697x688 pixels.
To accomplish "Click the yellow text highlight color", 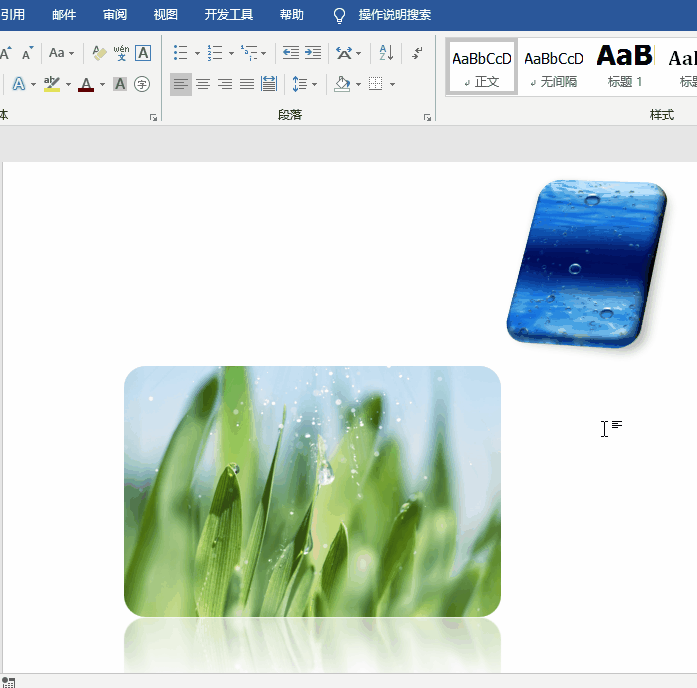I will (52, 84).
